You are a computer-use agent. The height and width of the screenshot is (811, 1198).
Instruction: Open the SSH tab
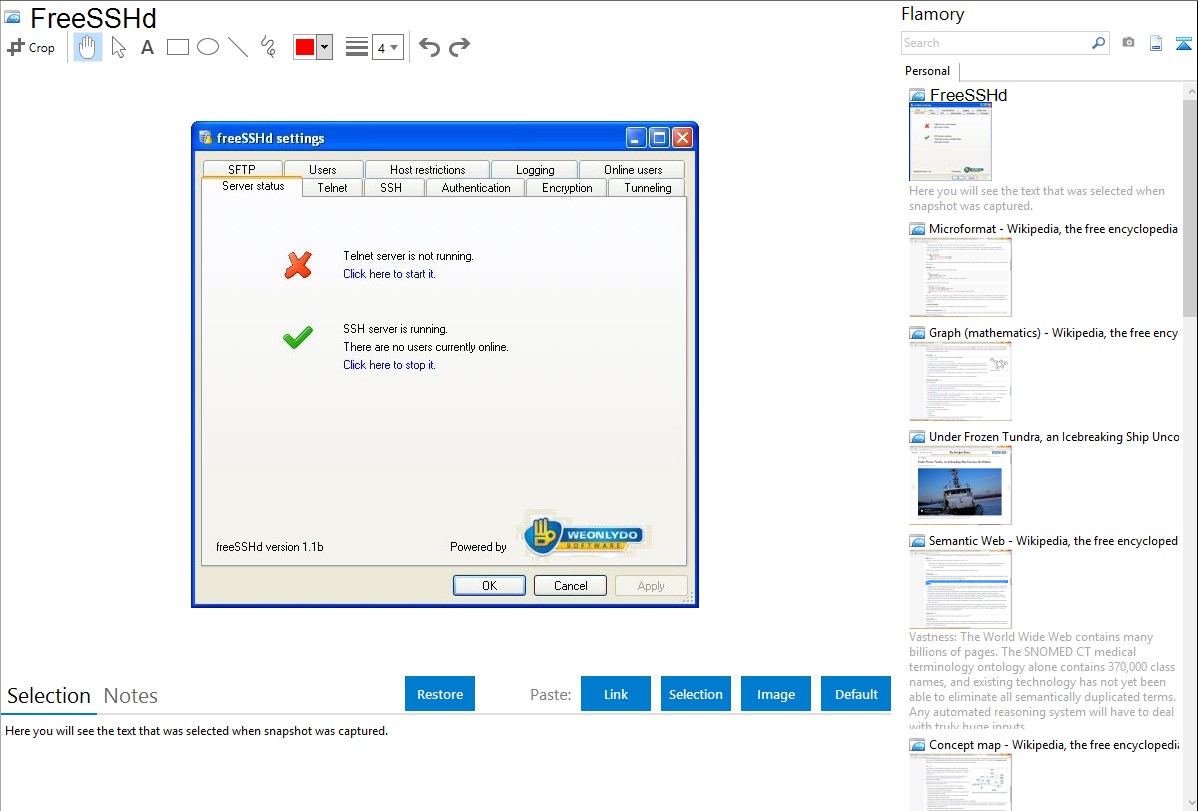click(x=391, y=188)
